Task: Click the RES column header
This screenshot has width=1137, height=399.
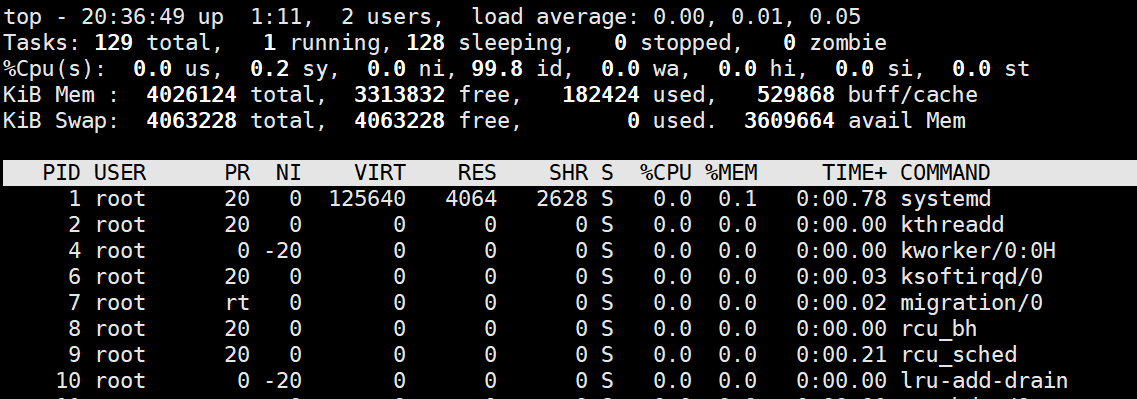Action: (477, 173)
